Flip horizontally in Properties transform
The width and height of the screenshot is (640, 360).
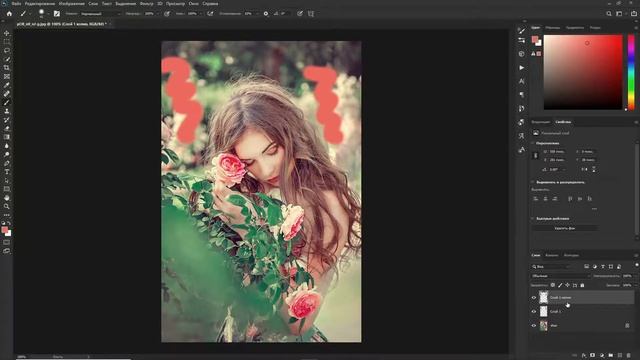tap(585, 169)
